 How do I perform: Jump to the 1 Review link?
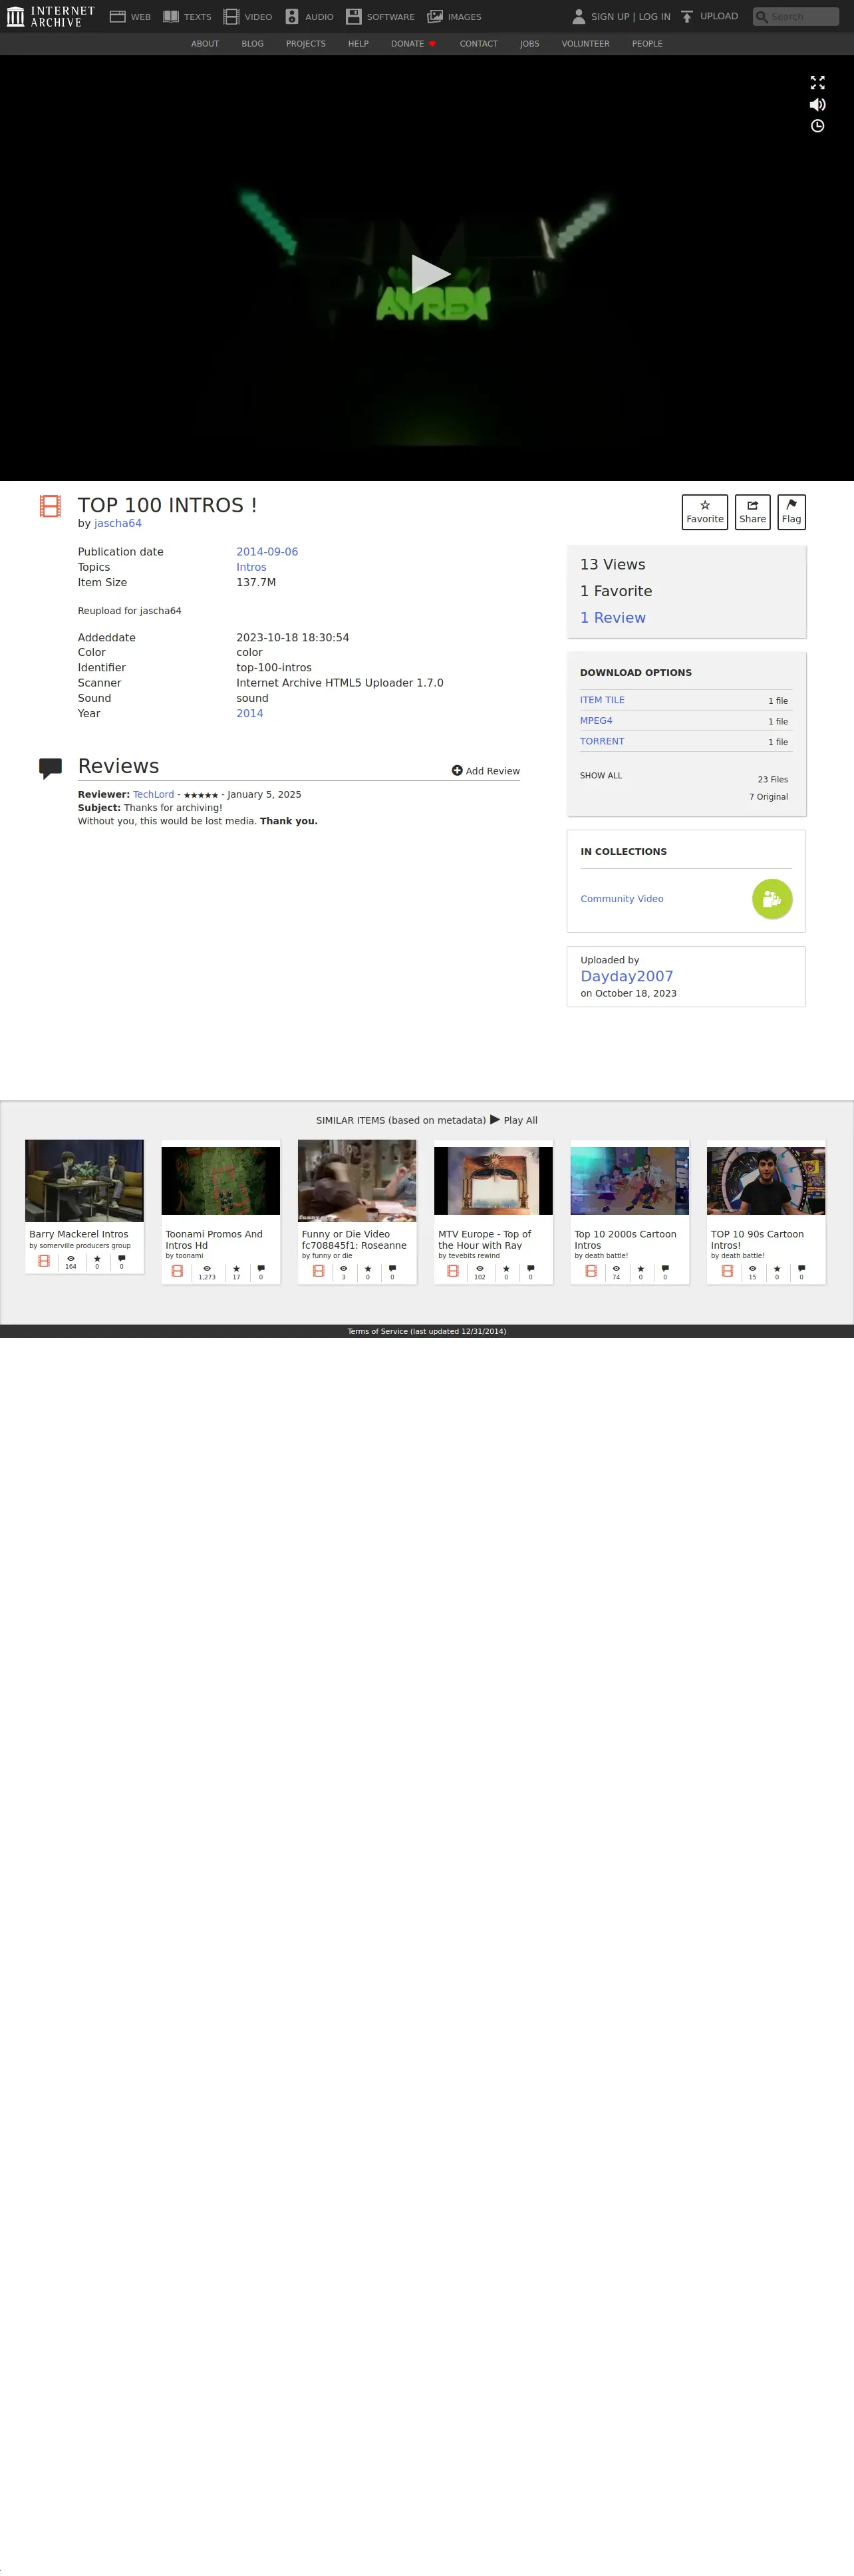(613, 618)
